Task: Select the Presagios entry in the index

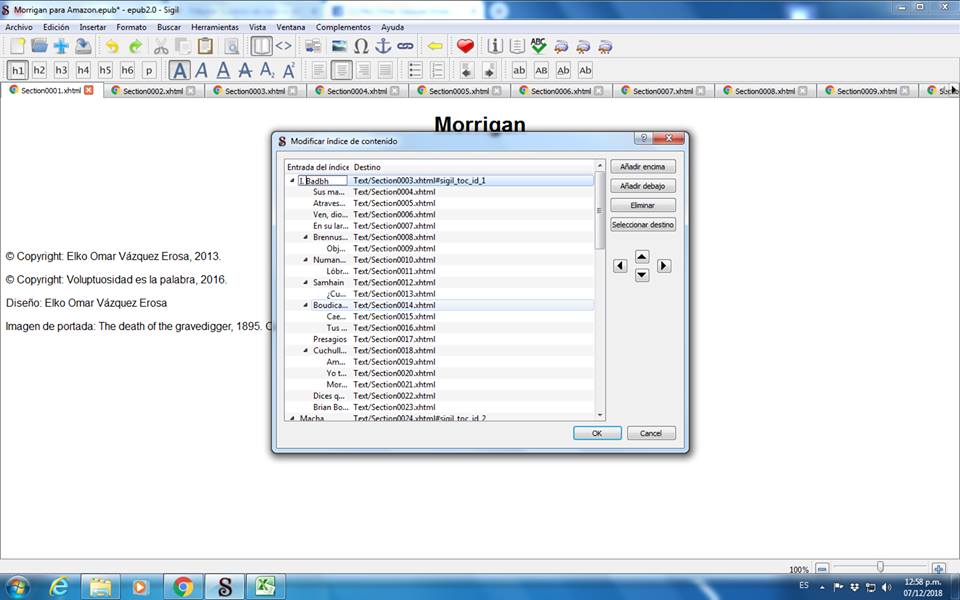Action: tap(329, 339)
